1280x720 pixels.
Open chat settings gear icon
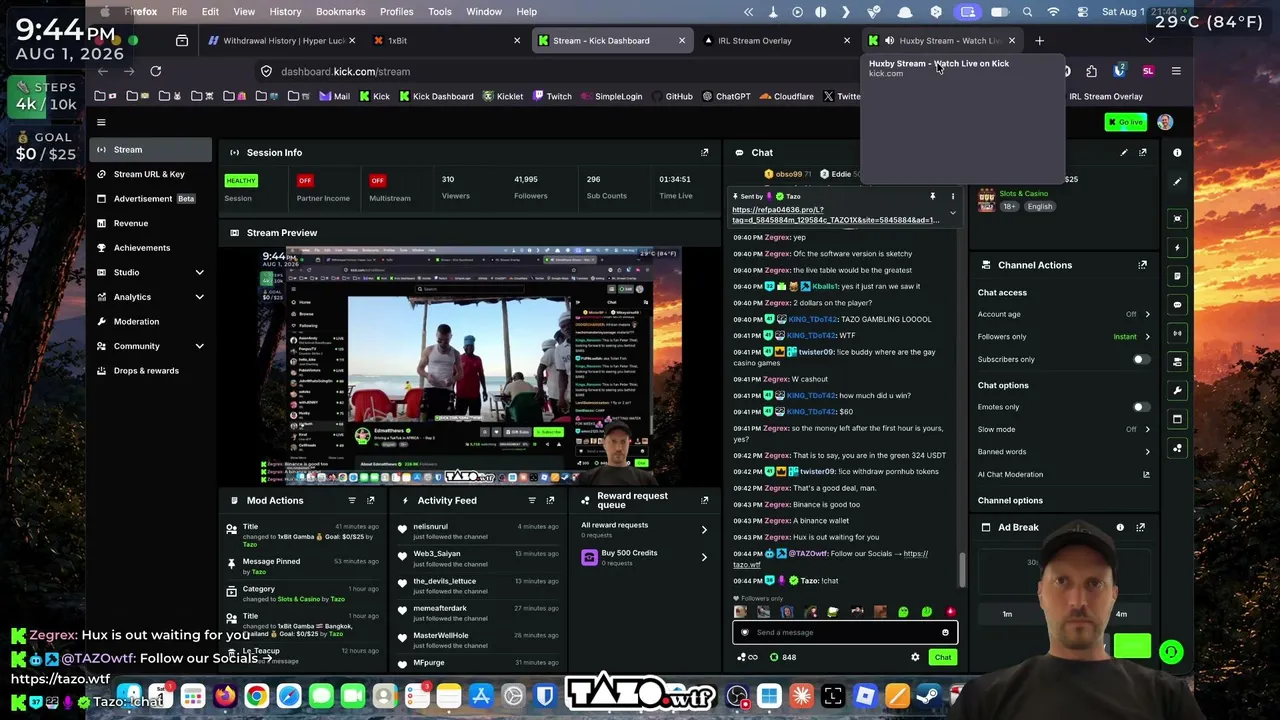[915, 657]
